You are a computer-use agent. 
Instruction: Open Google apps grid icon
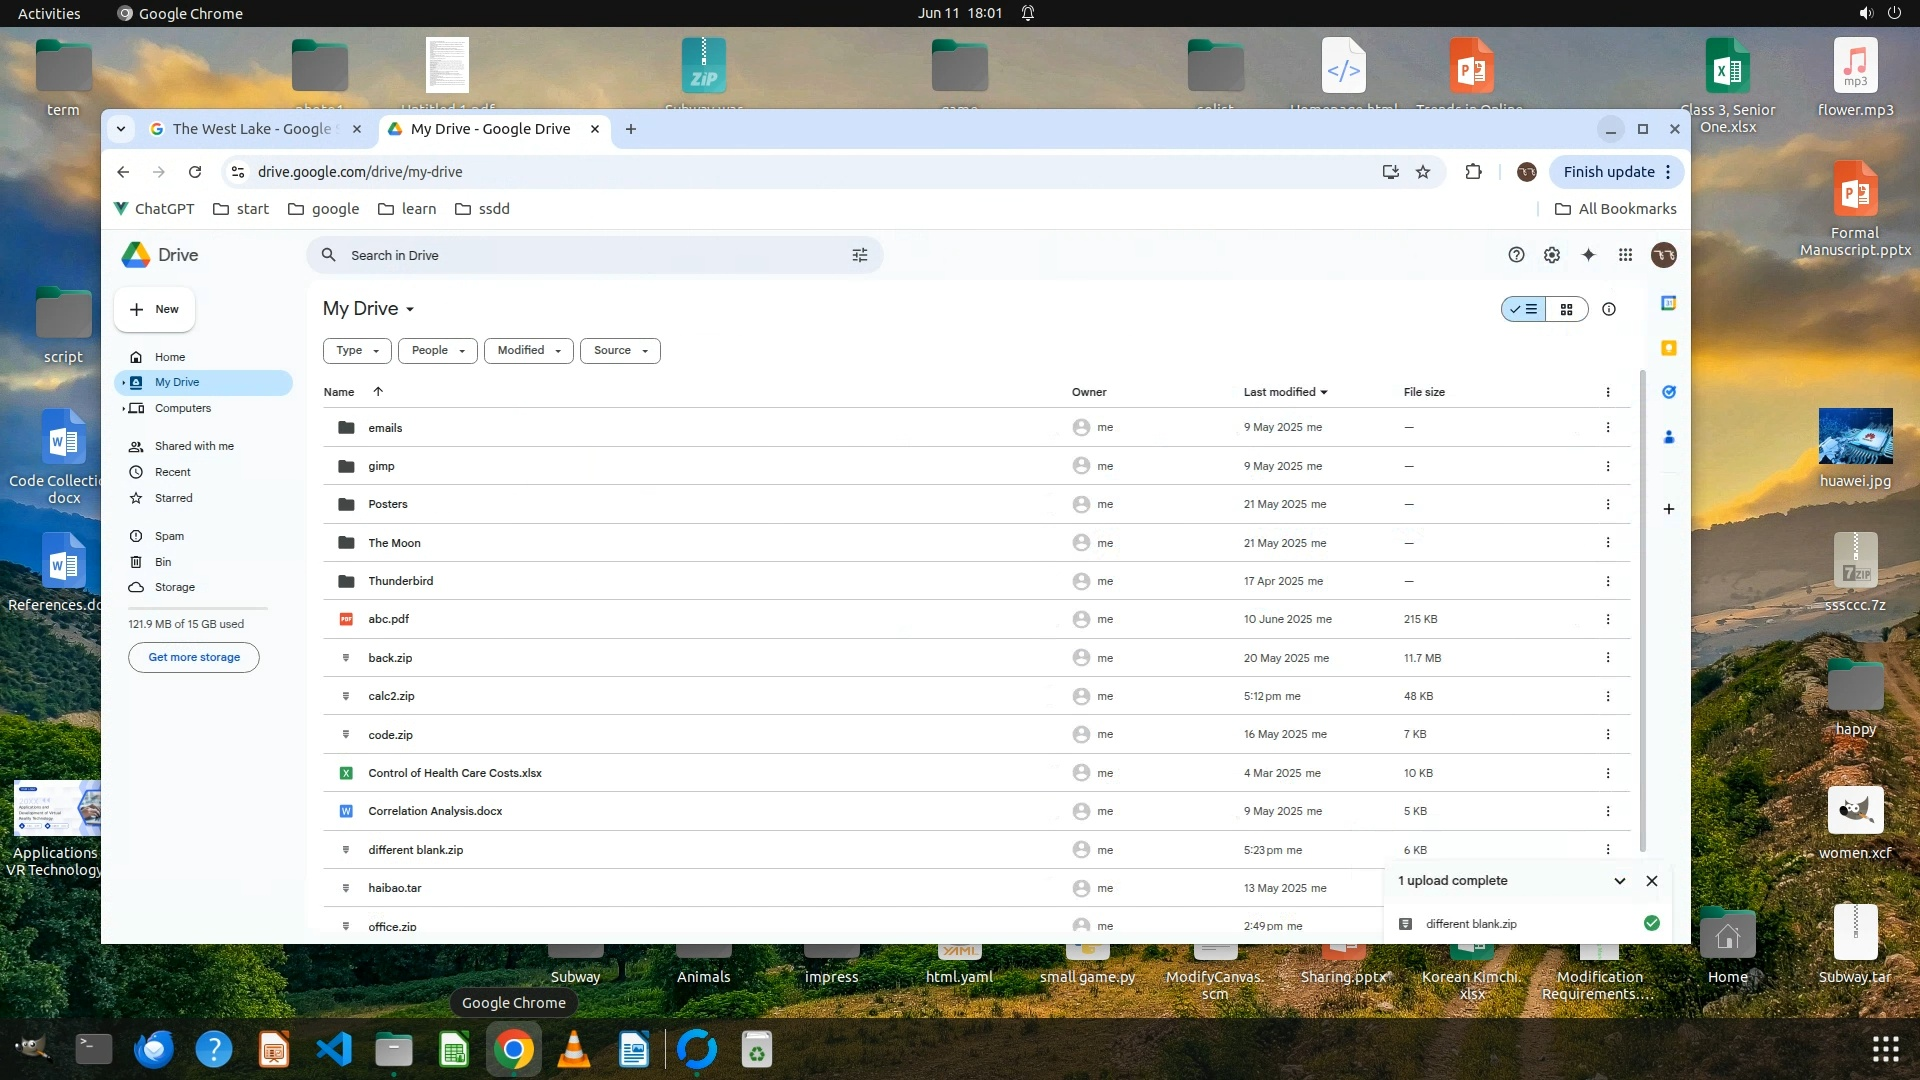1625,255
